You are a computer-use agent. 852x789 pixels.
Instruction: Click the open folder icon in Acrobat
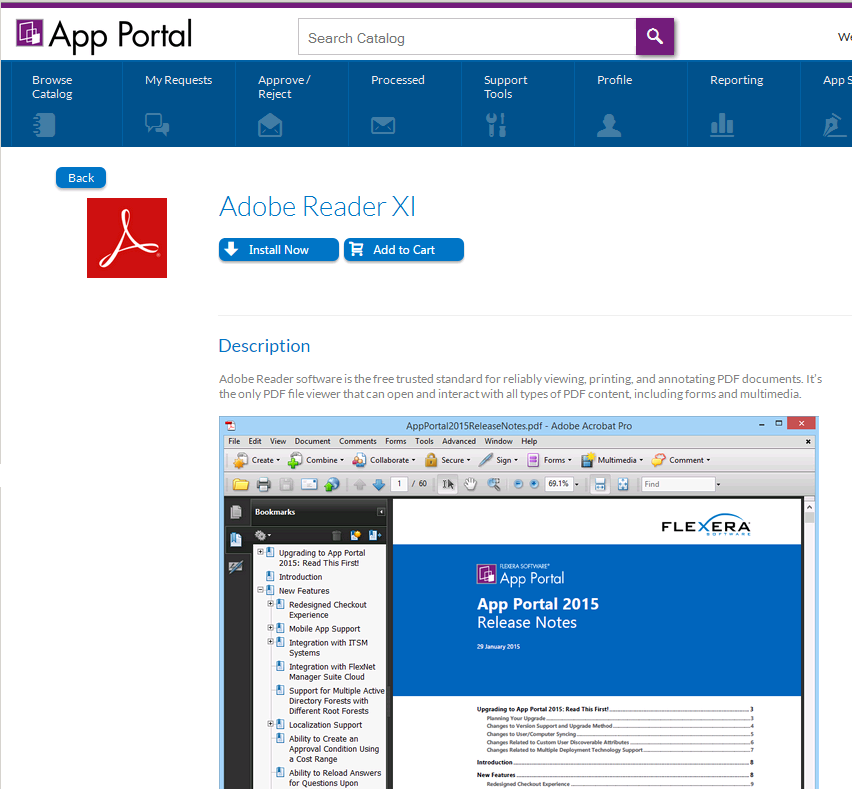point(241,485)
